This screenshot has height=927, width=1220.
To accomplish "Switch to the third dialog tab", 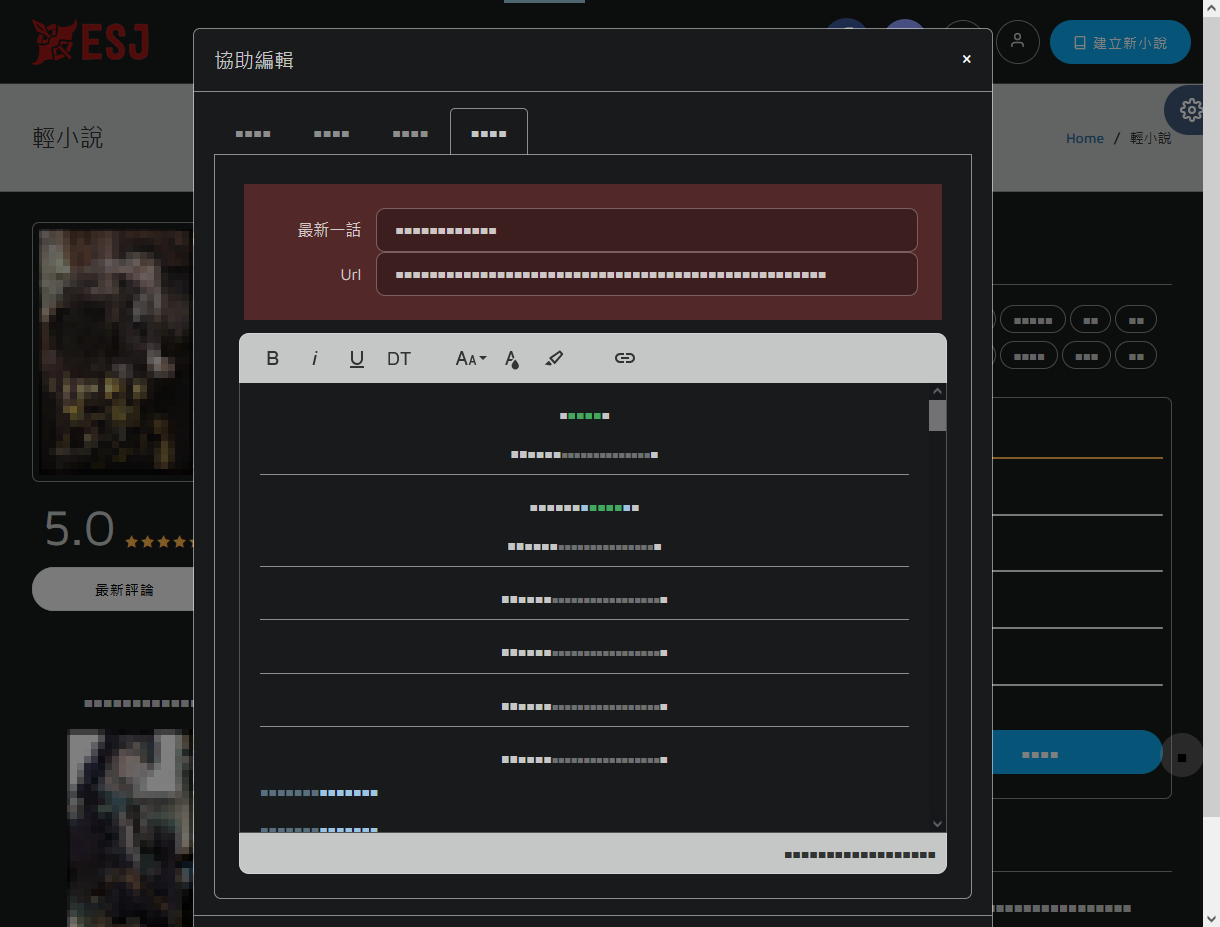I will point(410,133).
